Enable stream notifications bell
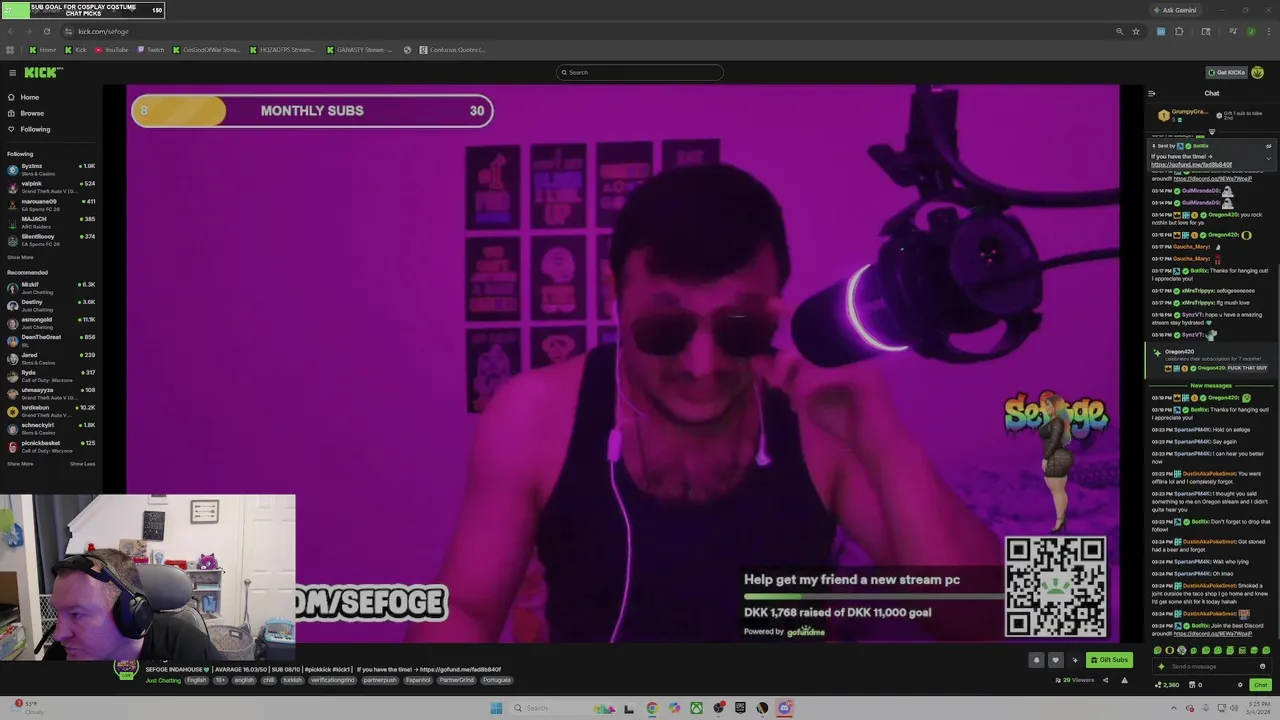 coord(1036,660)
